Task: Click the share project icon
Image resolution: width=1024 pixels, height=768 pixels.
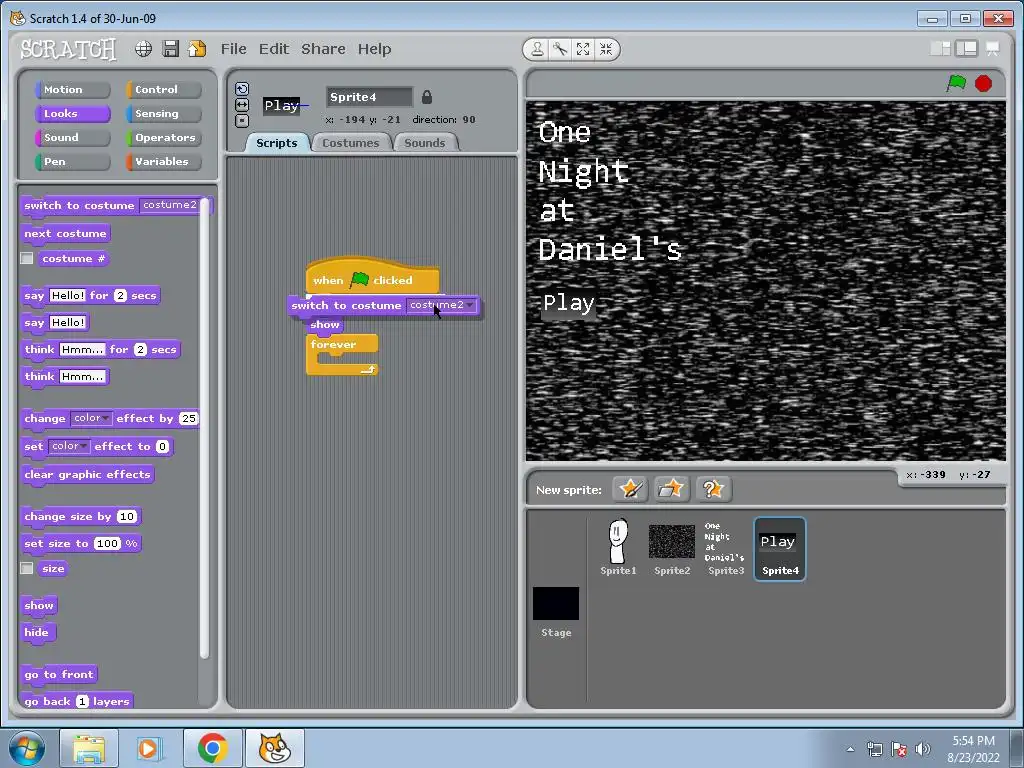Action: [x=197, y=49]
